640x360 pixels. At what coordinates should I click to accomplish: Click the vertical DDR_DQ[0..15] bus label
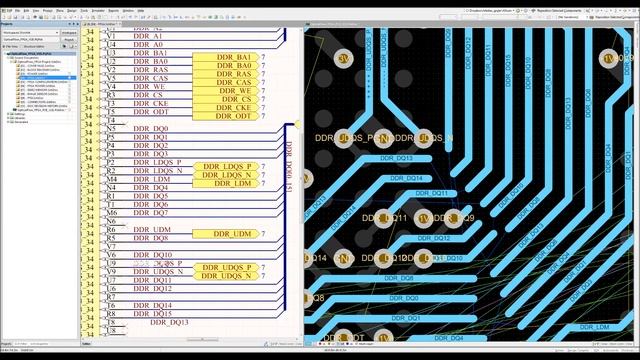click(x=289, y=167)
